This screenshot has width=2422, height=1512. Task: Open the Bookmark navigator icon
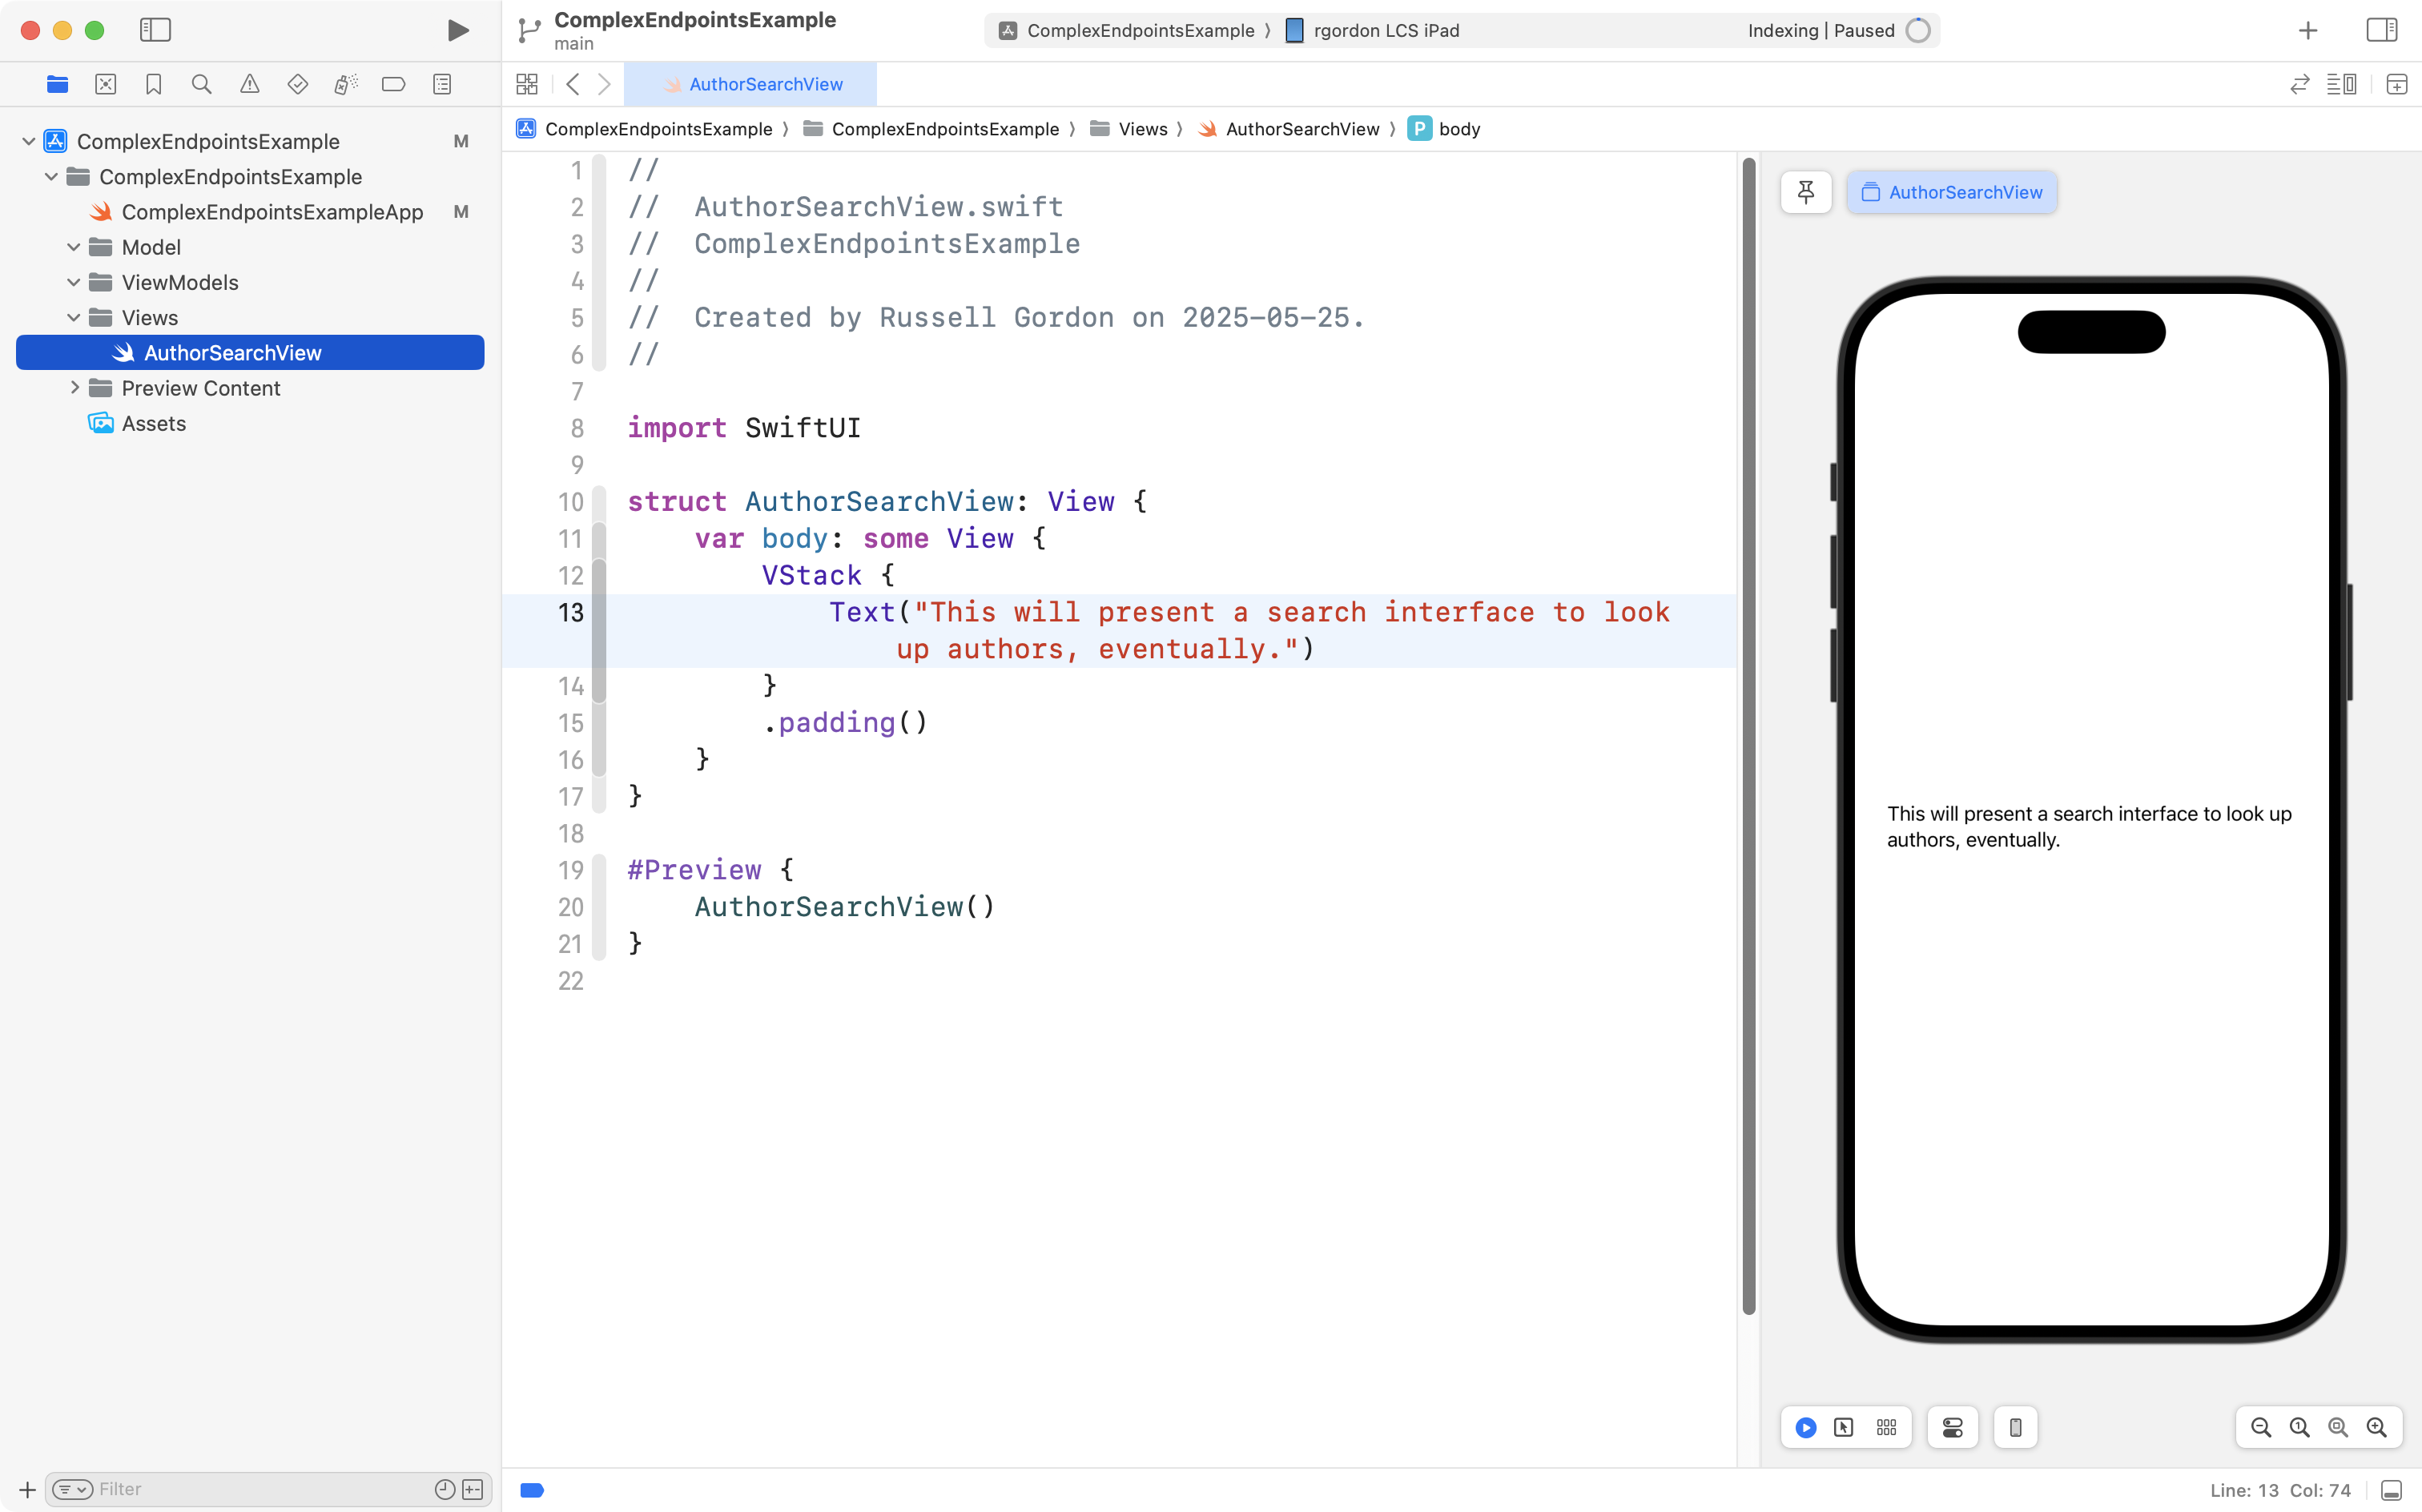tap(153, 84)
